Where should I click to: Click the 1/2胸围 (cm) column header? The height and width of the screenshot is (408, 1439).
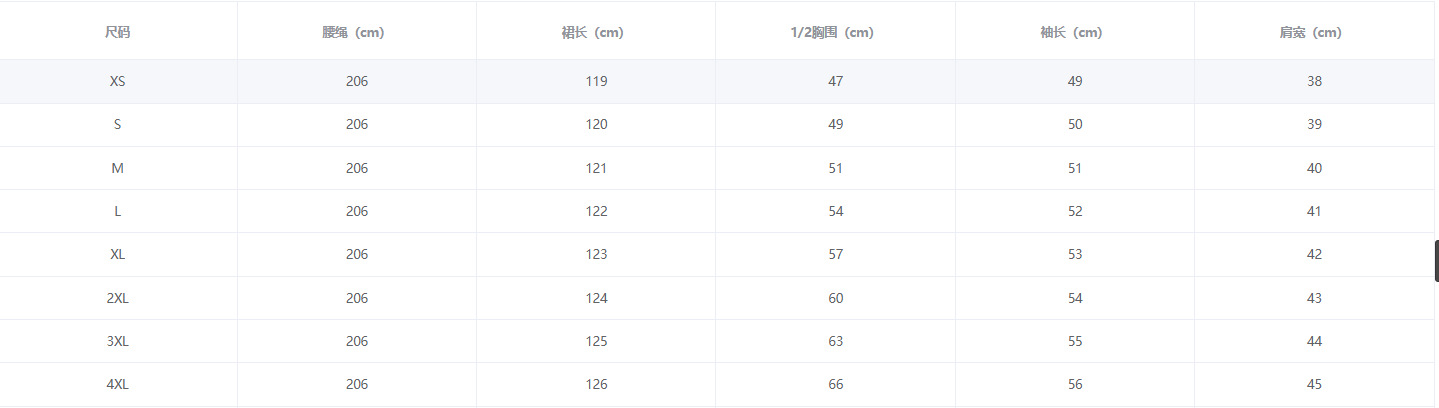point(835,32)
